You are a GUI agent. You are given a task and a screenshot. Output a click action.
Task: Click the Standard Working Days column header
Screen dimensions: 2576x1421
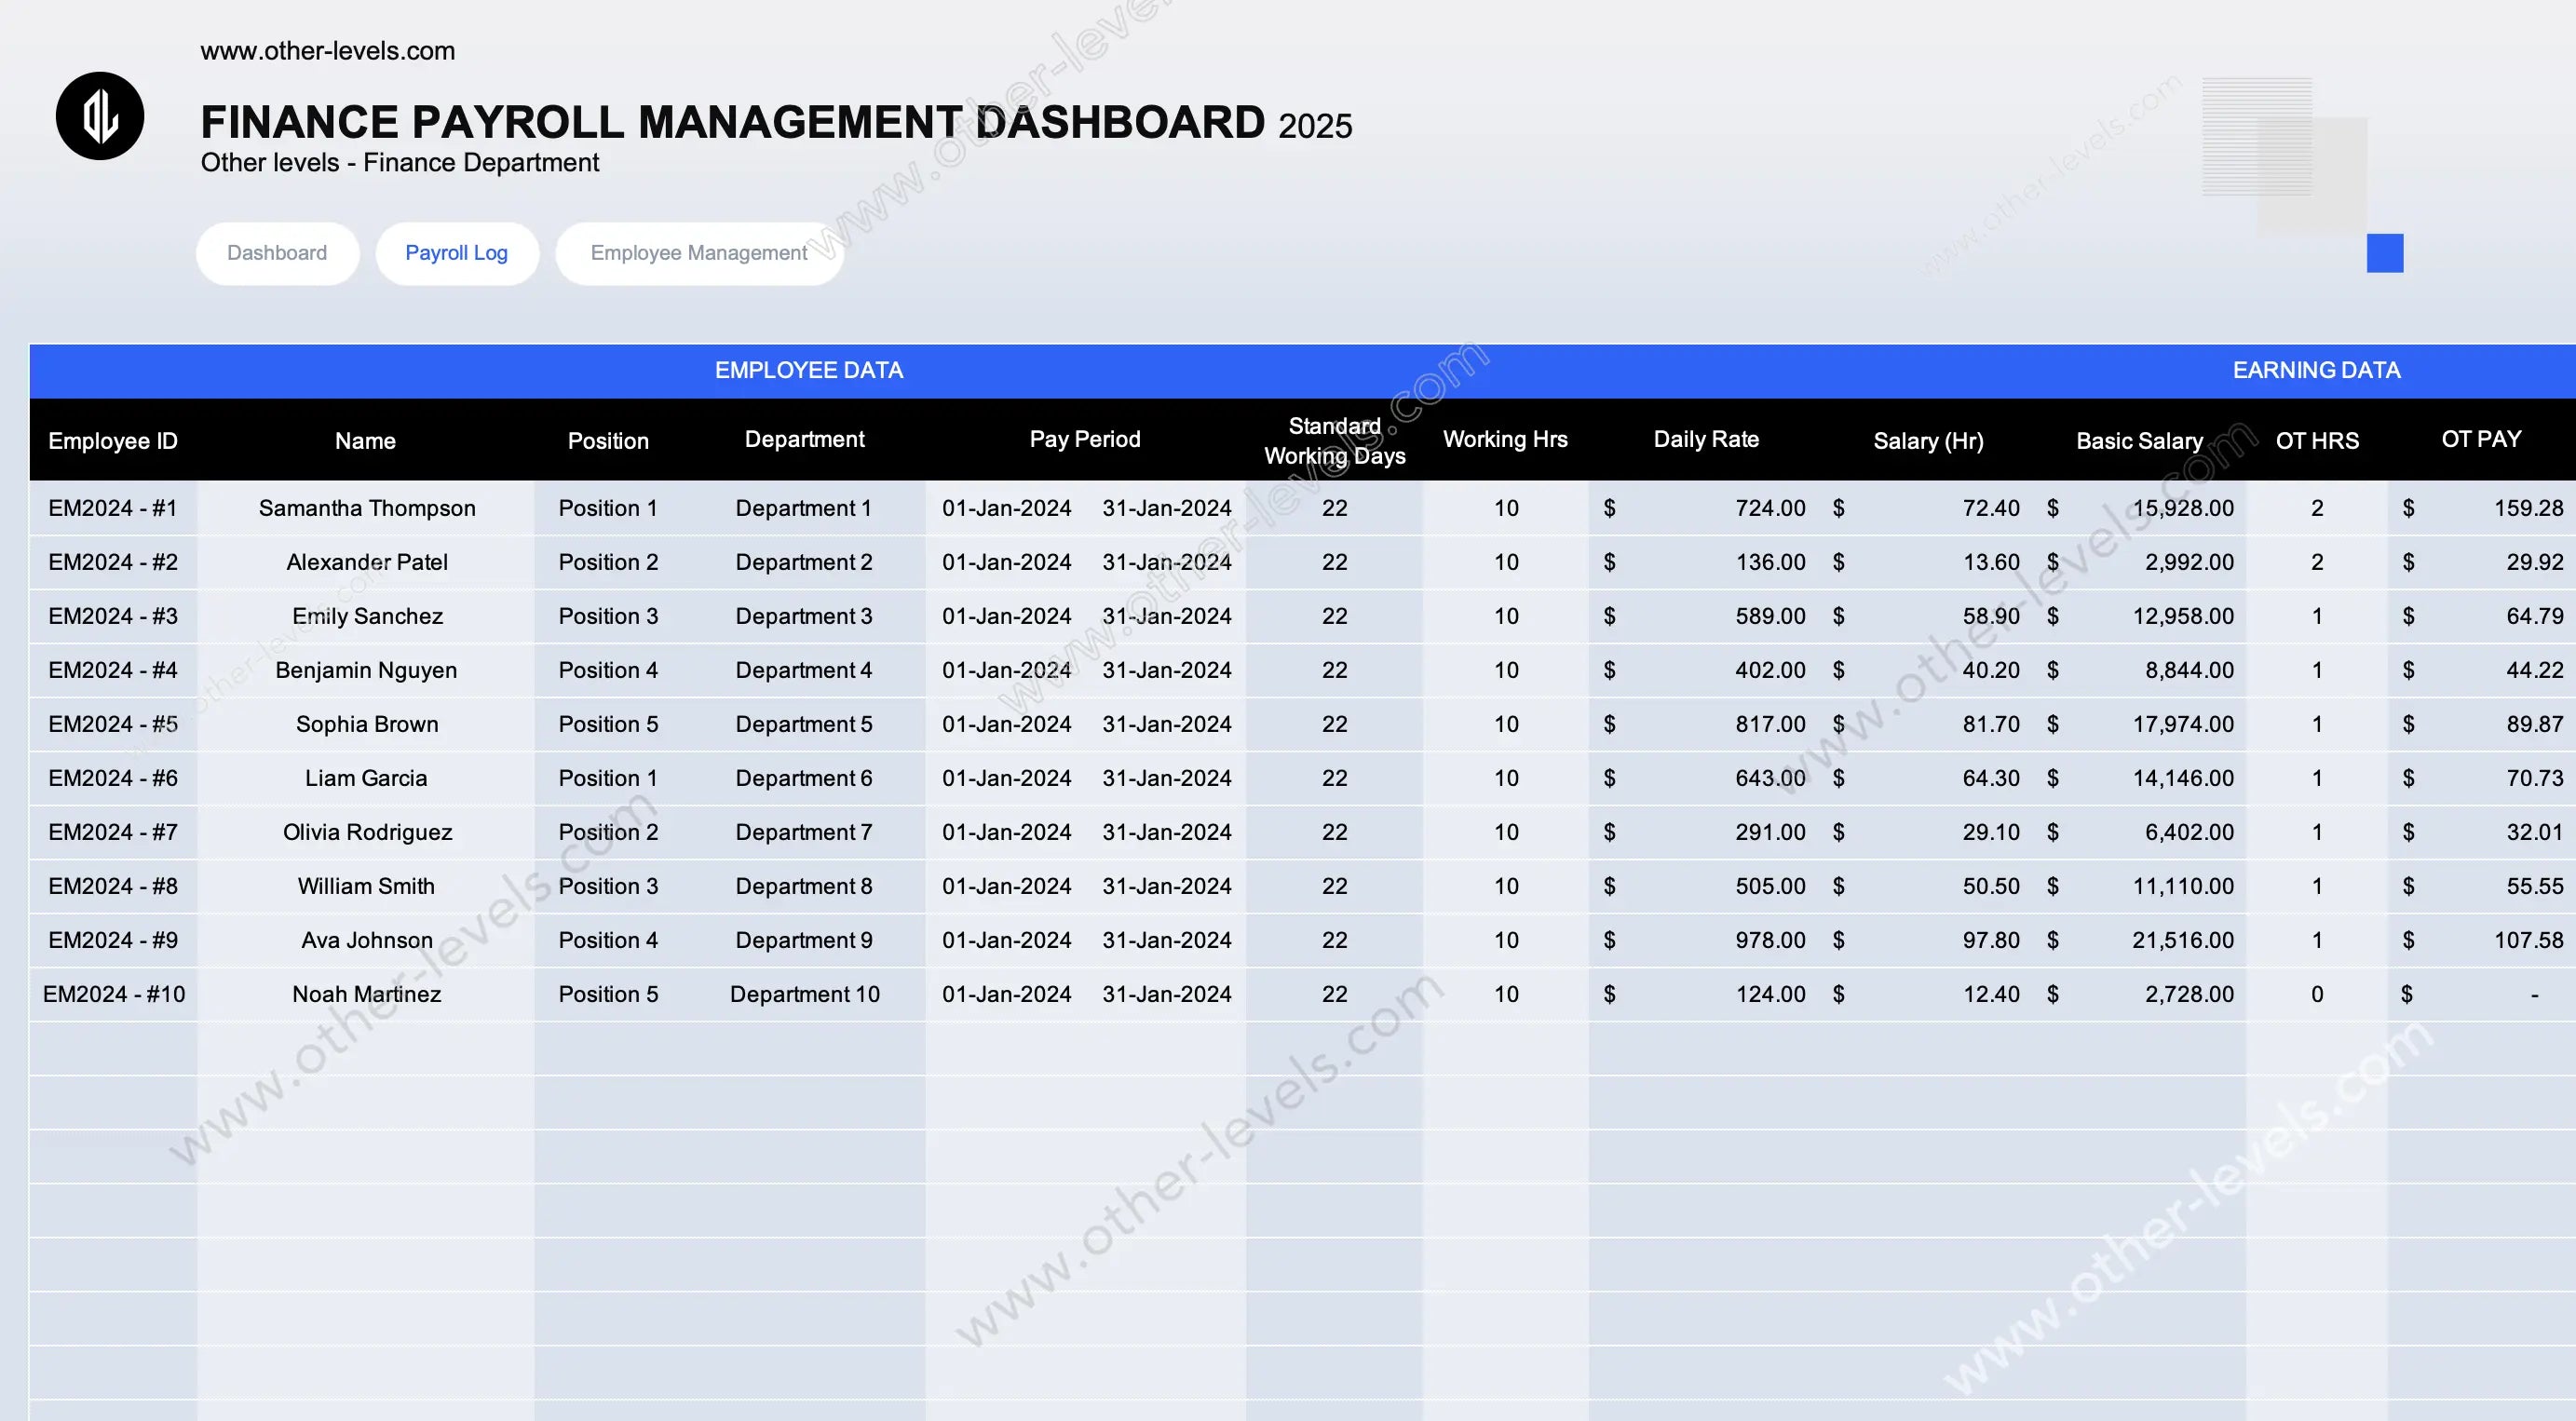click(1334, 441)
